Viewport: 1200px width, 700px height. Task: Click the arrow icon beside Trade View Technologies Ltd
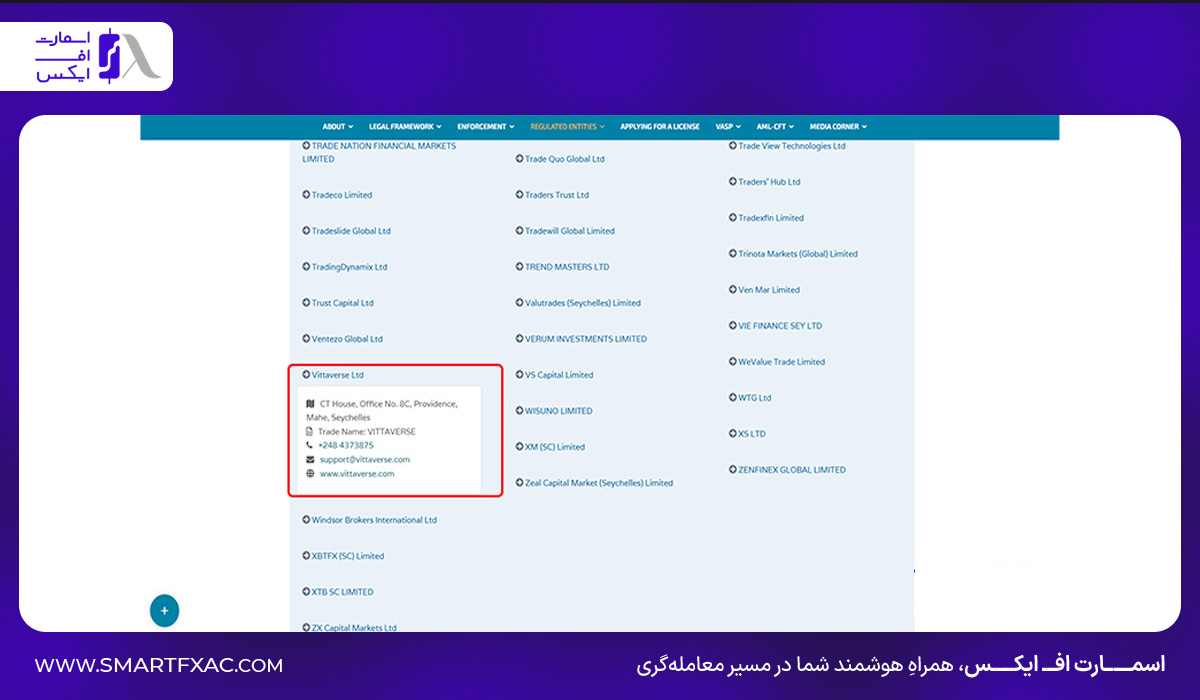733,146
